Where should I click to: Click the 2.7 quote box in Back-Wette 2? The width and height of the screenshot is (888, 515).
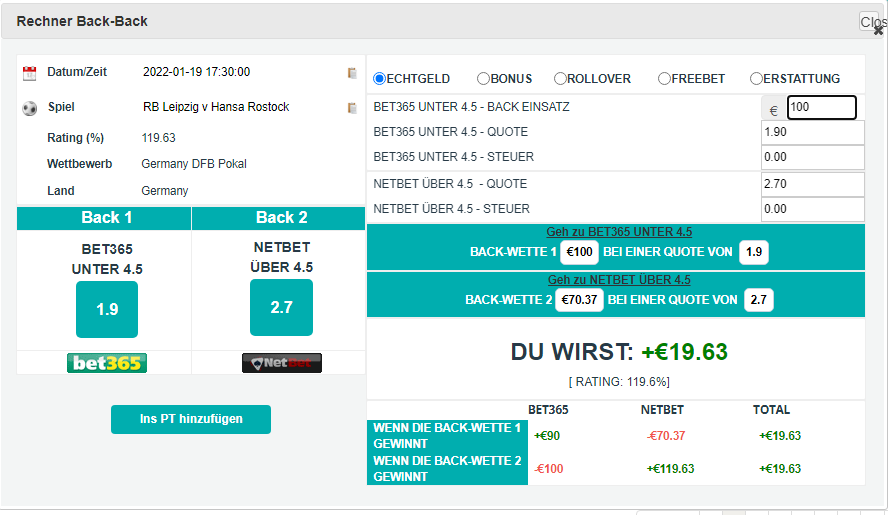[x=758, y=300]
